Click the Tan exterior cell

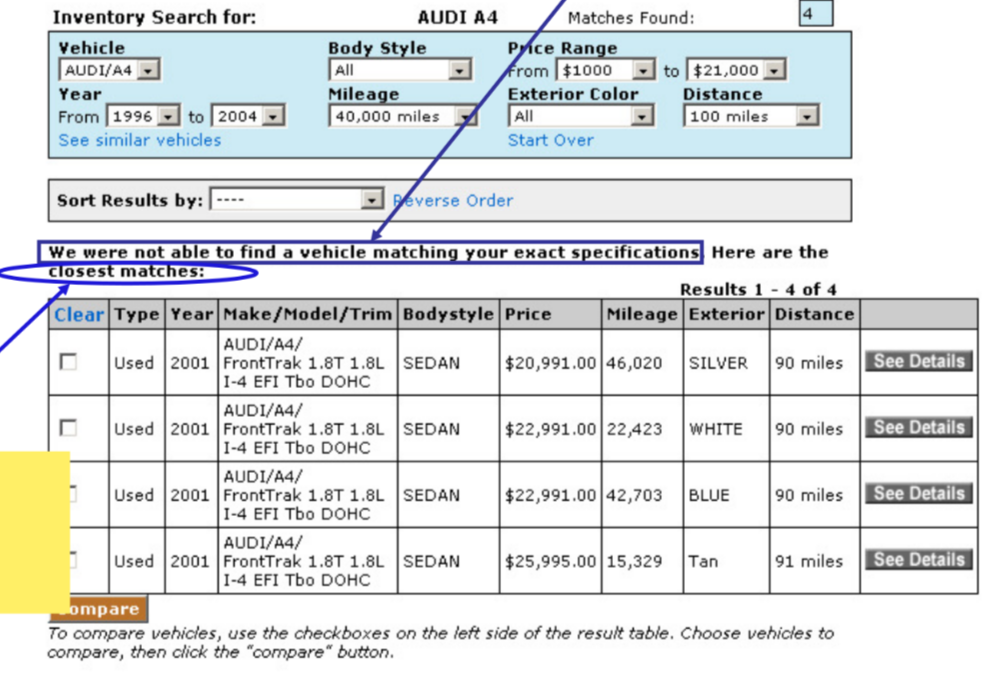pyautogui.click(x=726, y=561)
